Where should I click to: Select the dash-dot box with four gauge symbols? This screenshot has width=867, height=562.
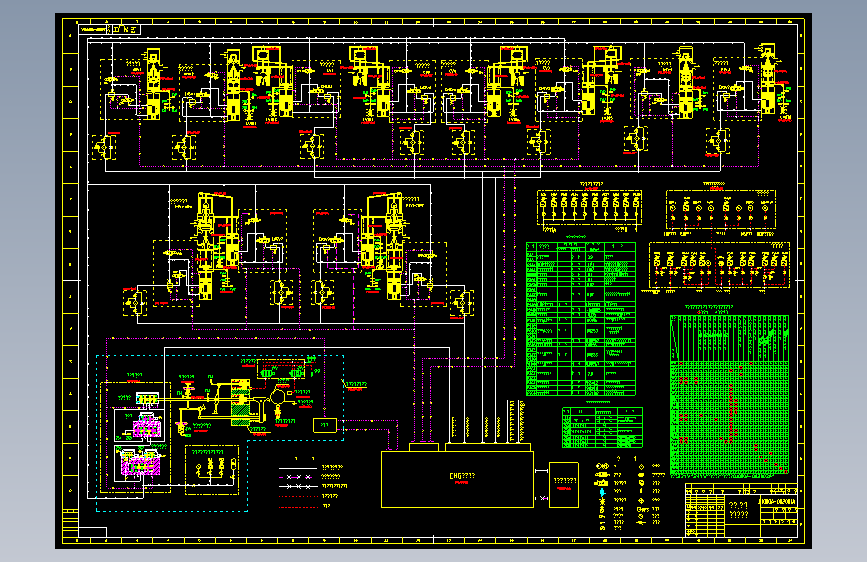click(x=212, y=470)
